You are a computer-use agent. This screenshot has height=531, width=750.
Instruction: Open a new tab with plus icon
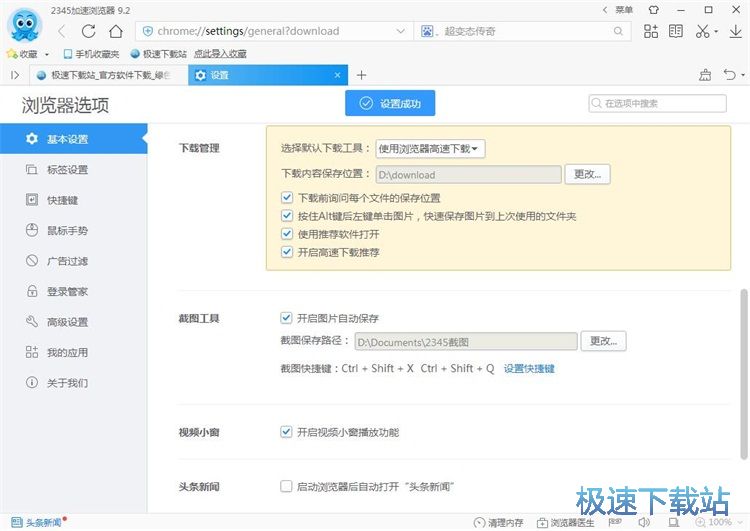point(362,75)
